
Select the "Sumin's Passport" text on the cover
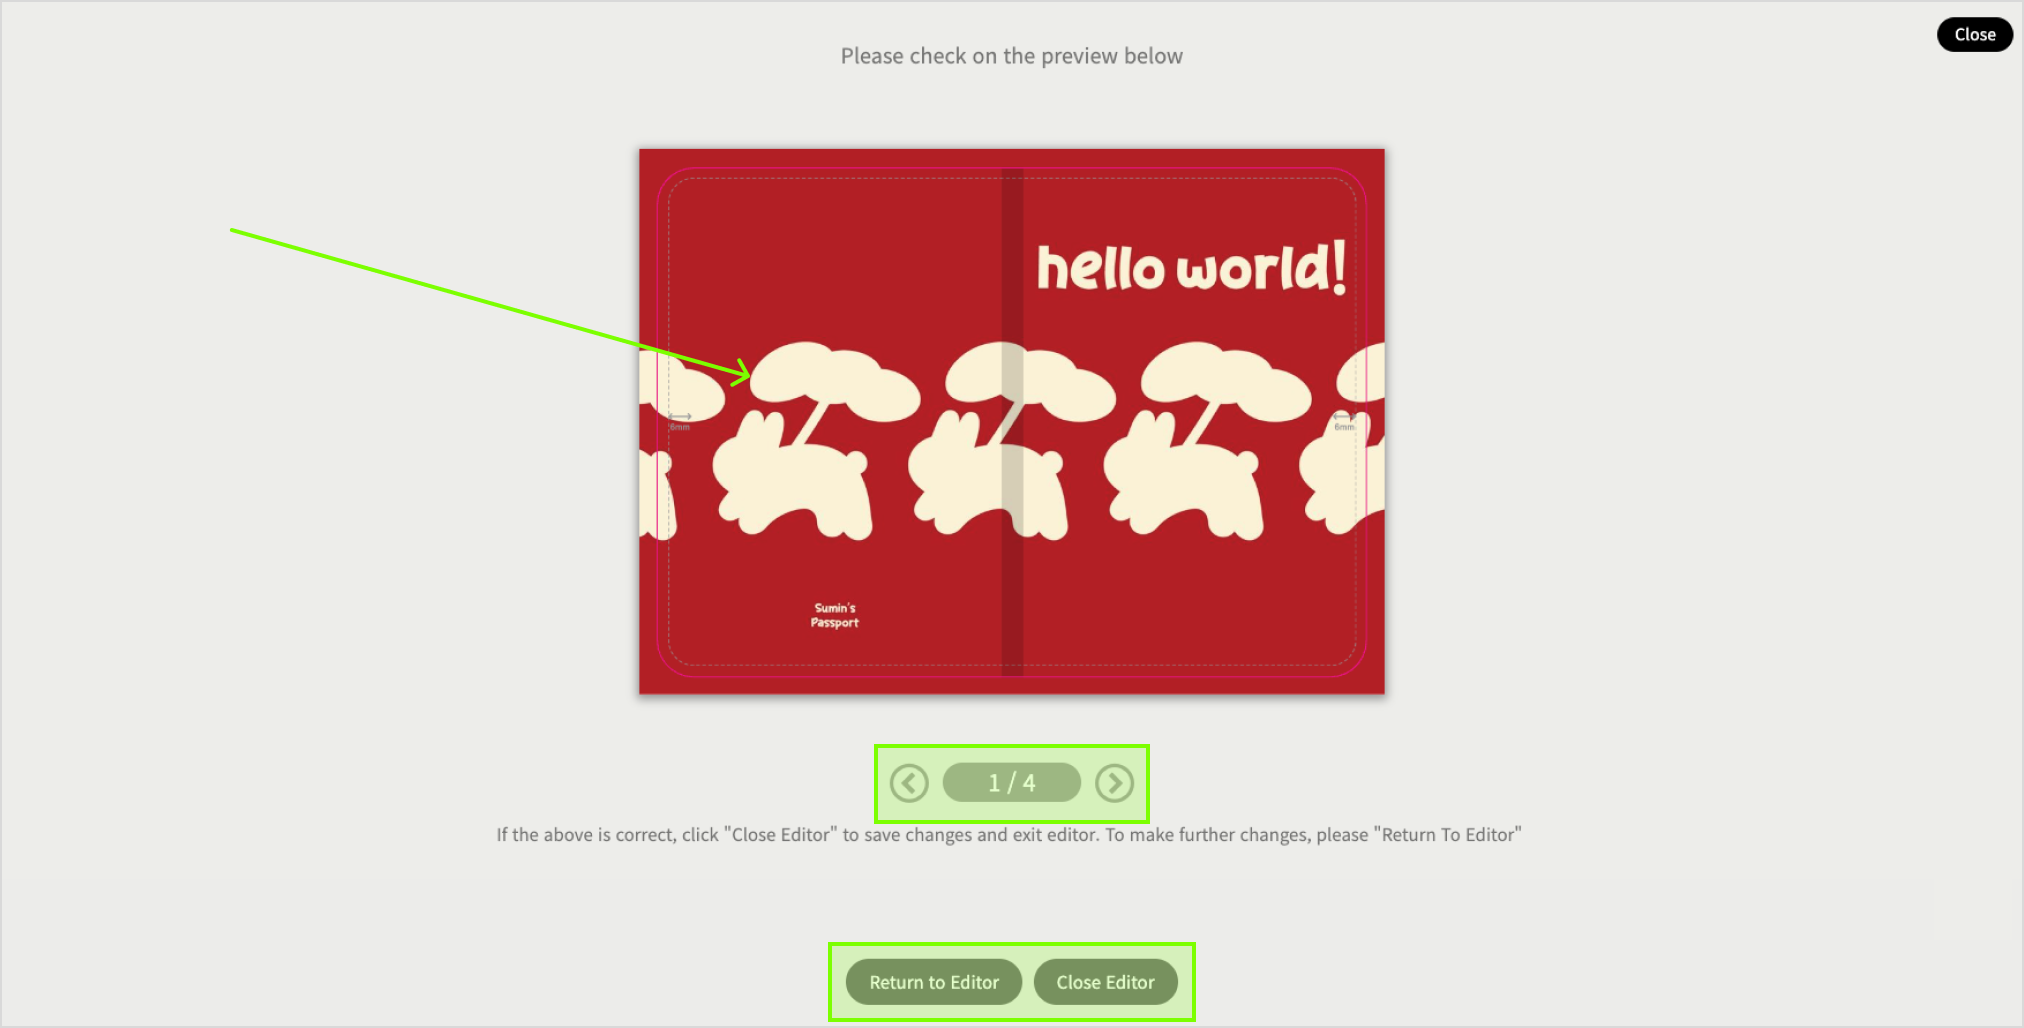835,615
